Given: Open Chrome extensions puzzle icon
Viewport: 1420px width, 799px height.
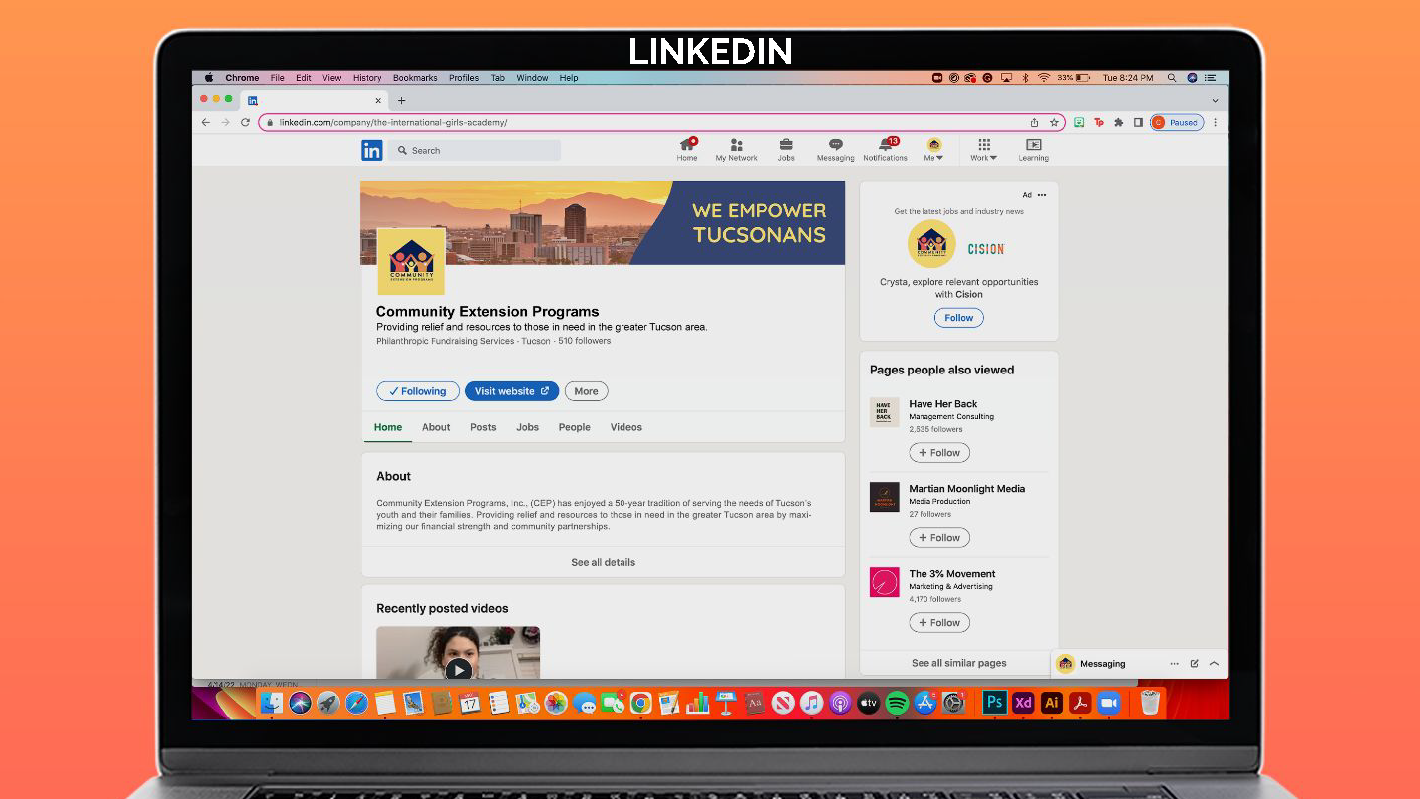Looking at the screenshot, I should click(1119, 123).
